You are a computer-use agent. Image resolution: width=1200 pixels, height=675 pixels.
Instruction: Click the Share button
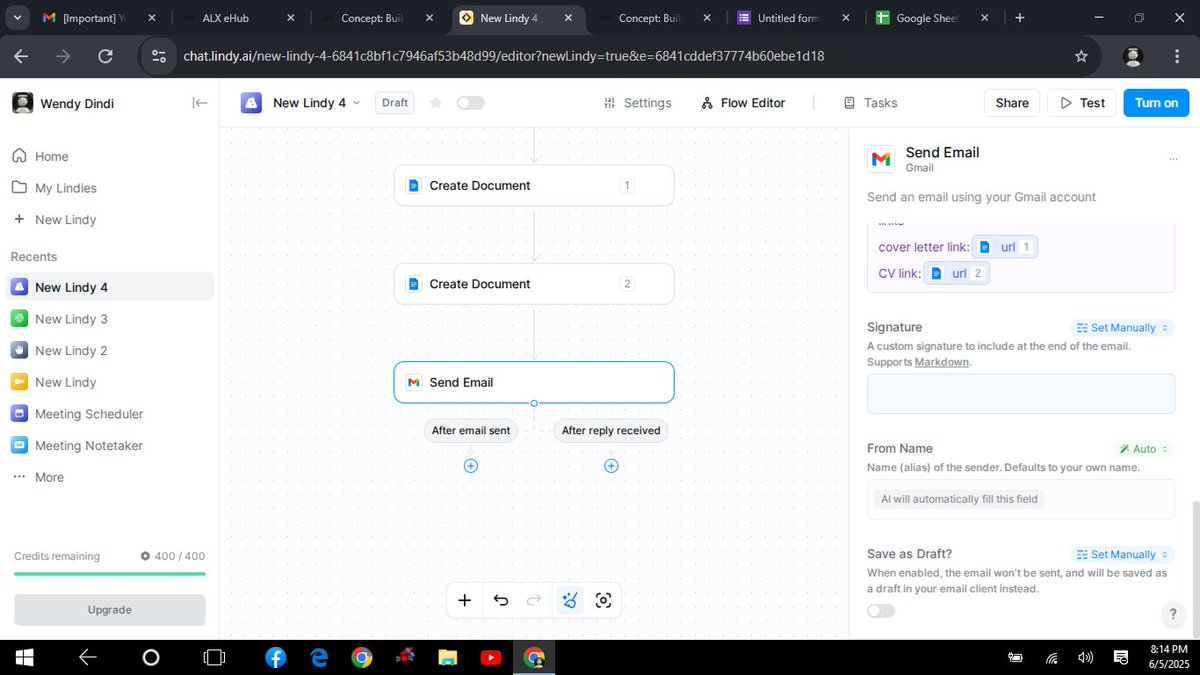click(1012, 102)
